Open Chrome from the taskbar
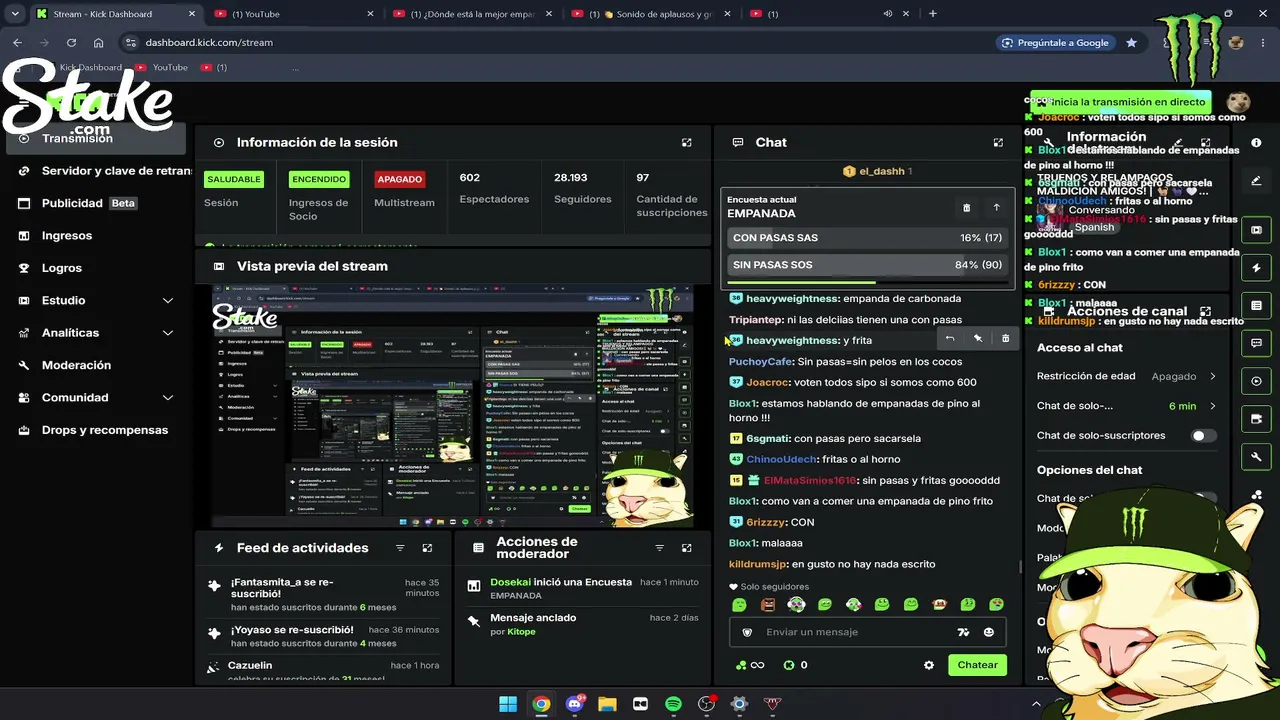This screenshot has width=1280, height=720. coord(541,704)
